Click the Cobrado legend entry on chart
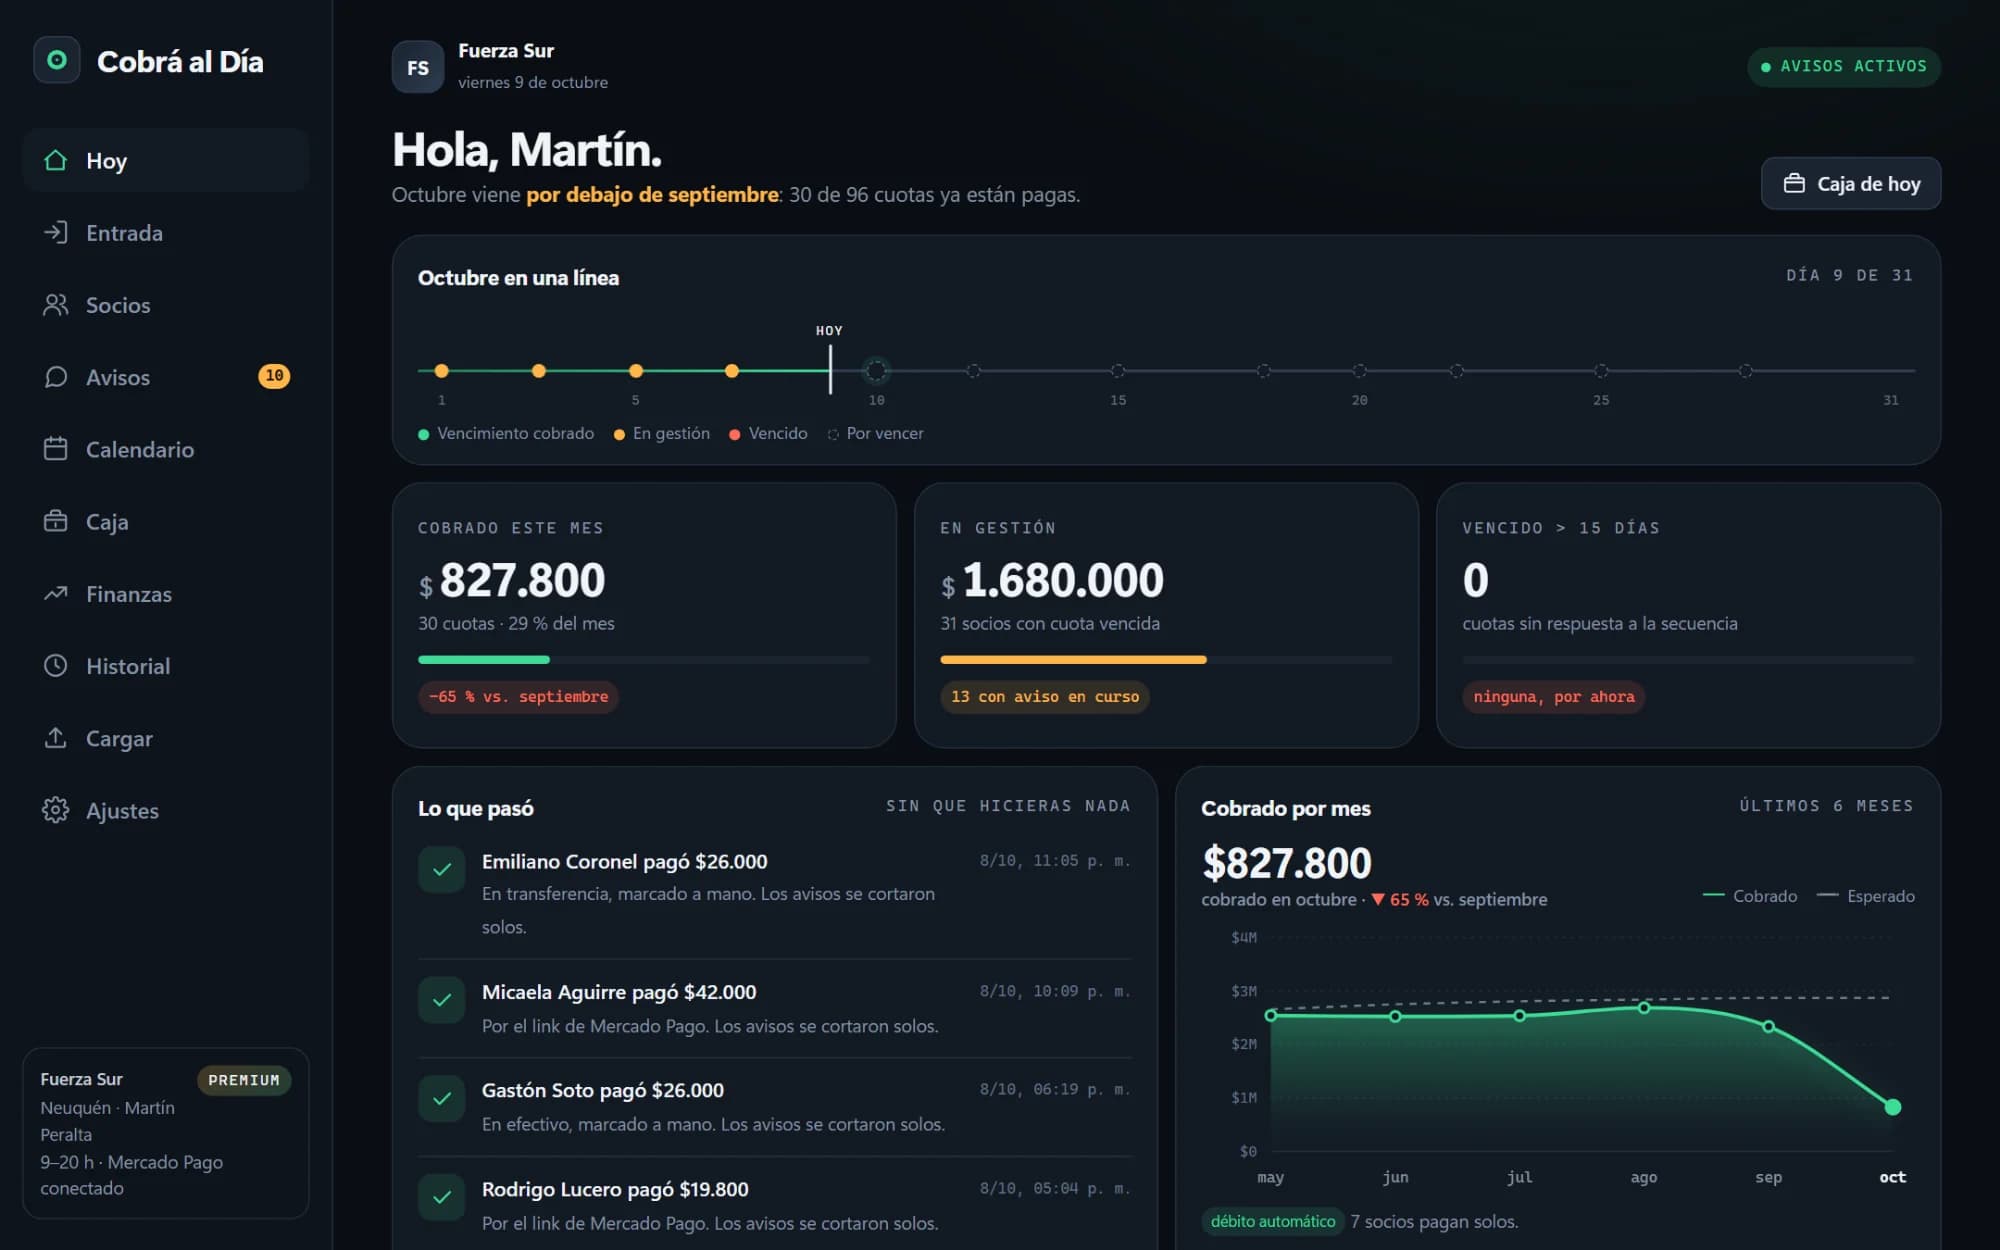This screenshot has height=1250, width=2000. coord(1750,896)
